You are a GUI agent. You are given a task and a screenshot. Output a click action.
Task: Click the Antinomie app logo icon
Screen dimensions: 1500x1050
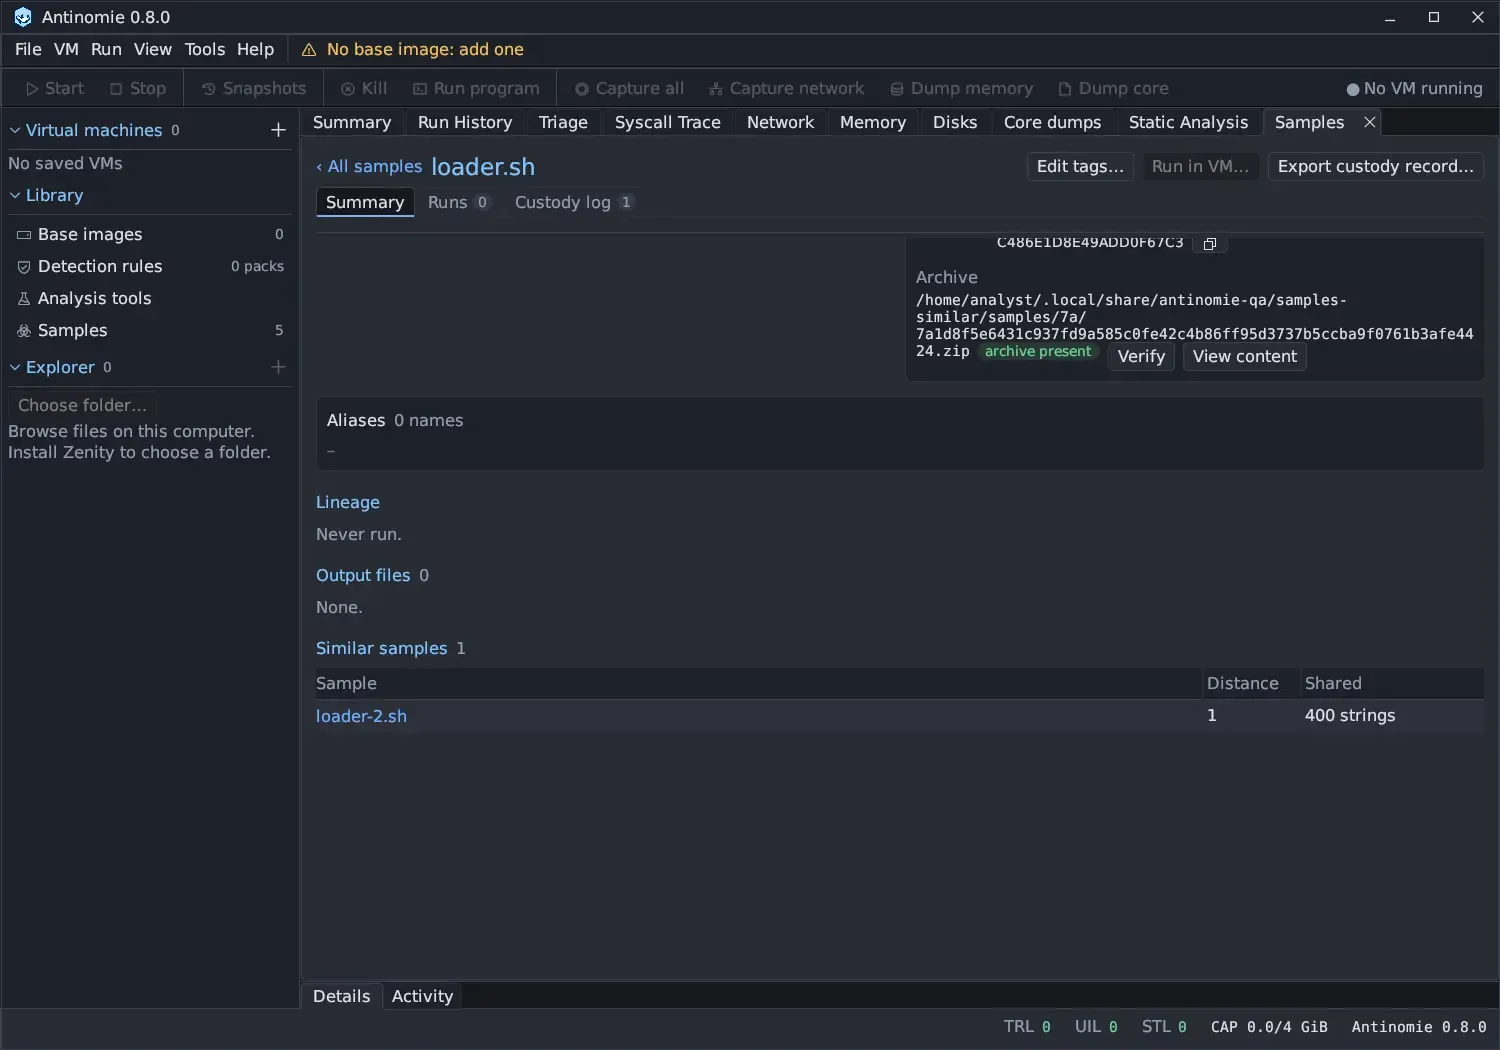(x=22, y=17)
